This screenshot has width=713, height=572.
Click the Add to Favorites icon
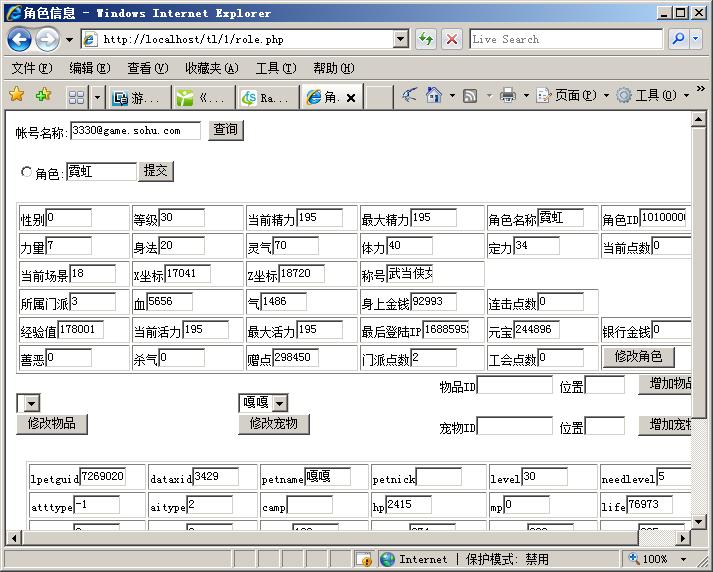tap(43, 96)
